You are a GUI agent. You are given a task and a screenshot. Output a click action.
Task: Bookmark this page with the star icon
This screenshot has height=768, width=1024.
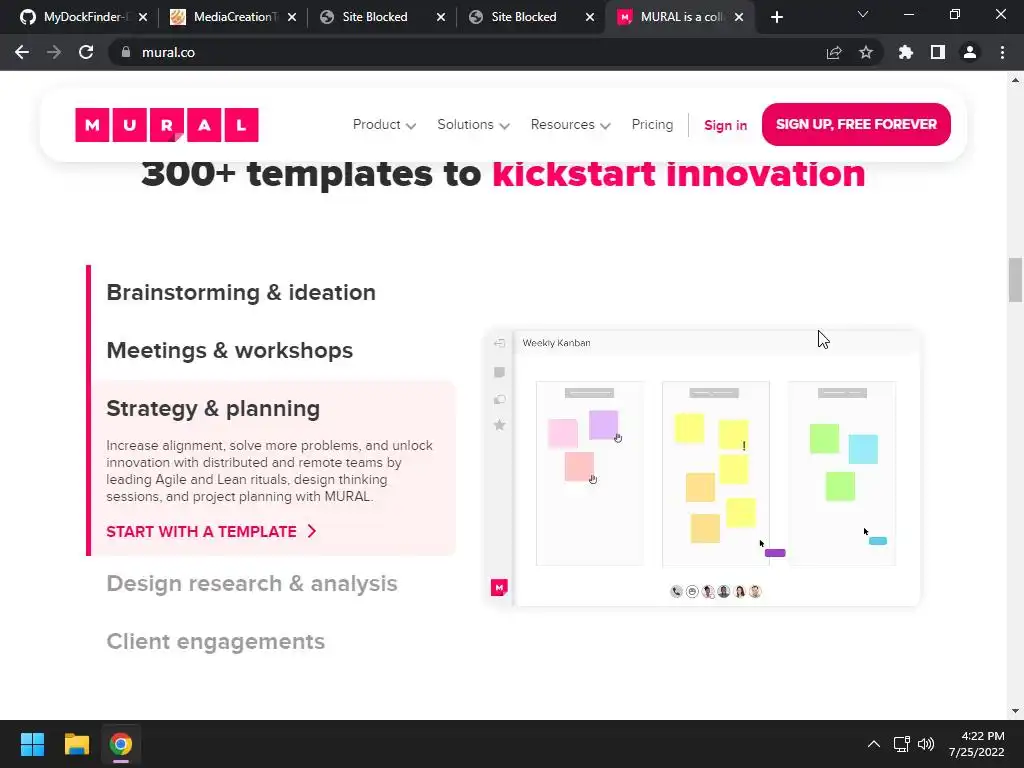(x=866, y=52)
